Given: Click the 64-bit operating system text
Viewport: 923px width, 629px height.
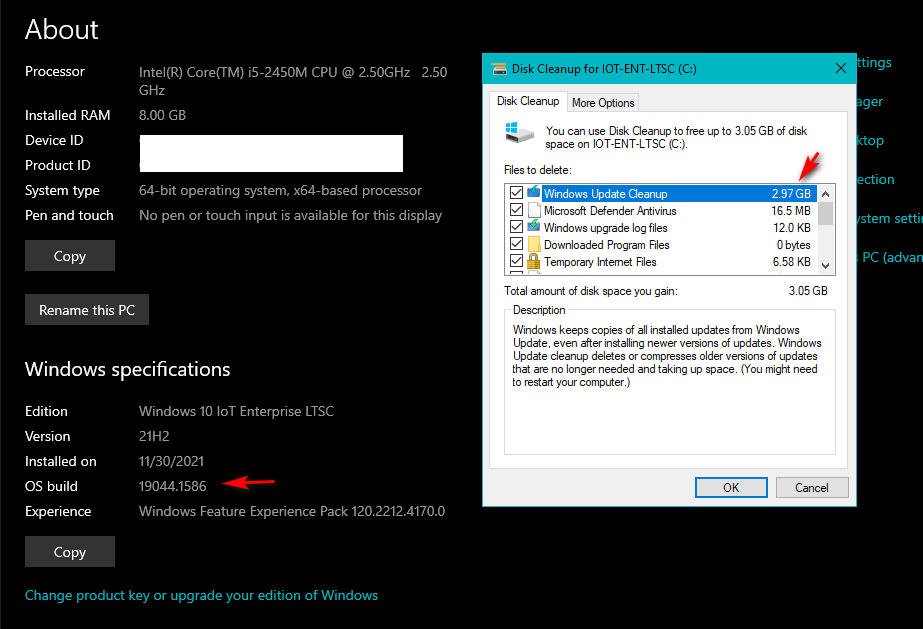Looking at the screenshot, I should click(x=280, y=191).
